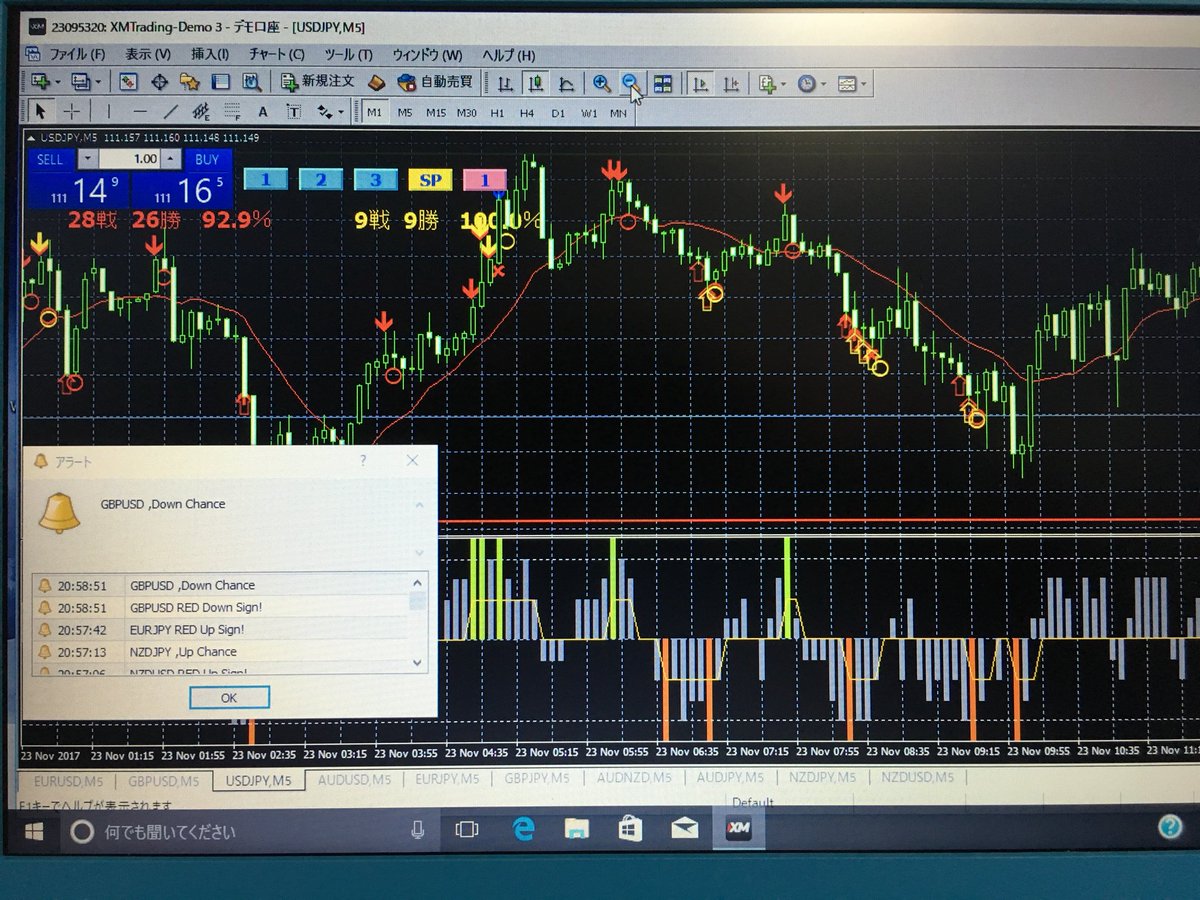Select the D1 timeframe

click(x=558, y=113)
